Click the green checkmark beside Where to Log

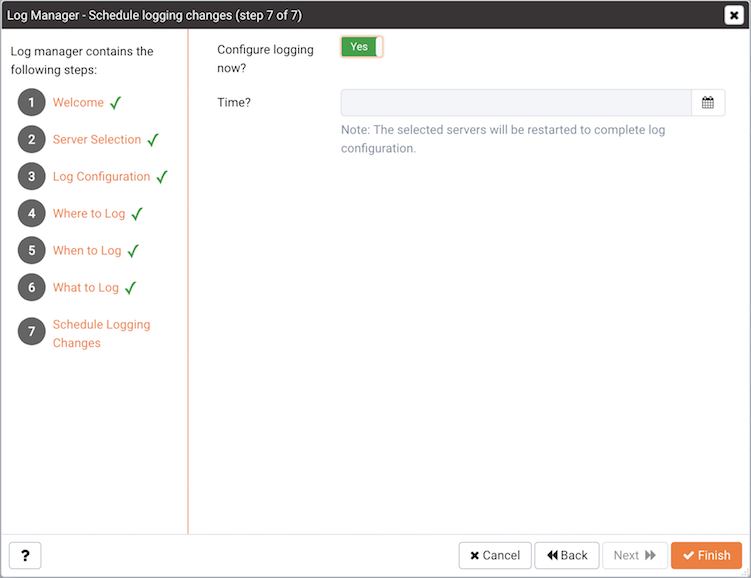click(137, 214)
